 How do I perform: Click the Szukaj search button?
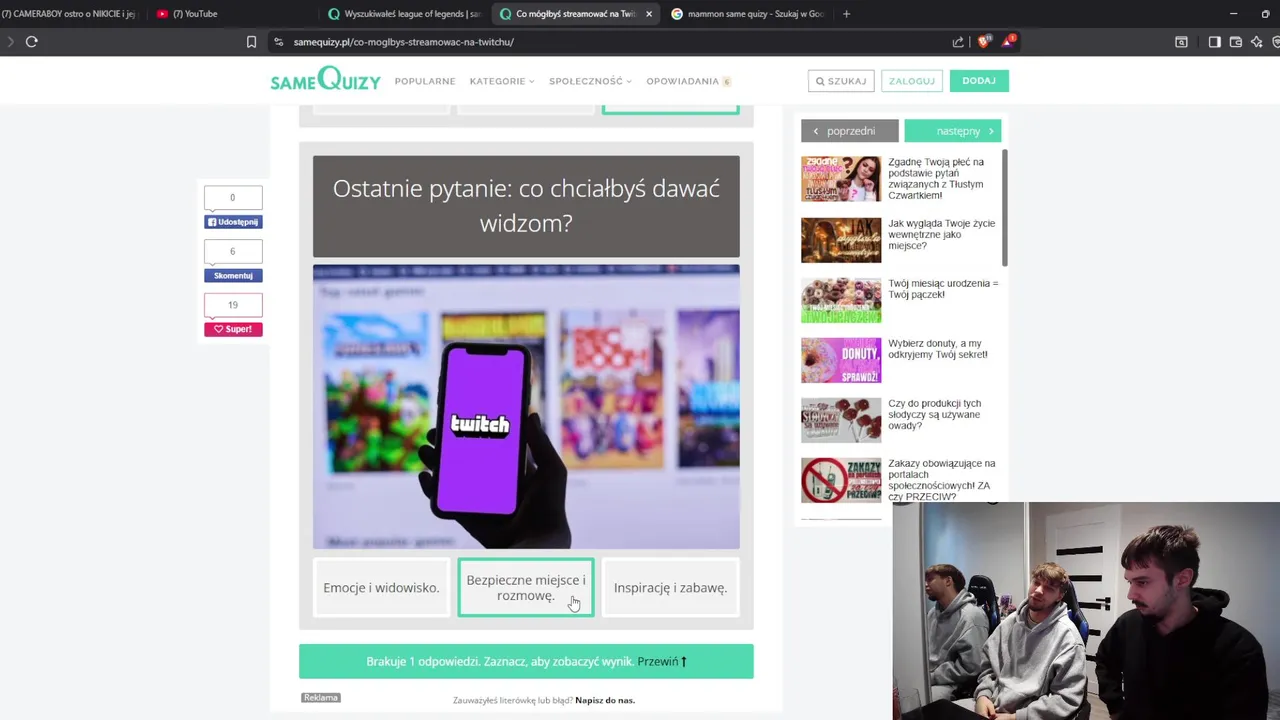coord(841,81)
